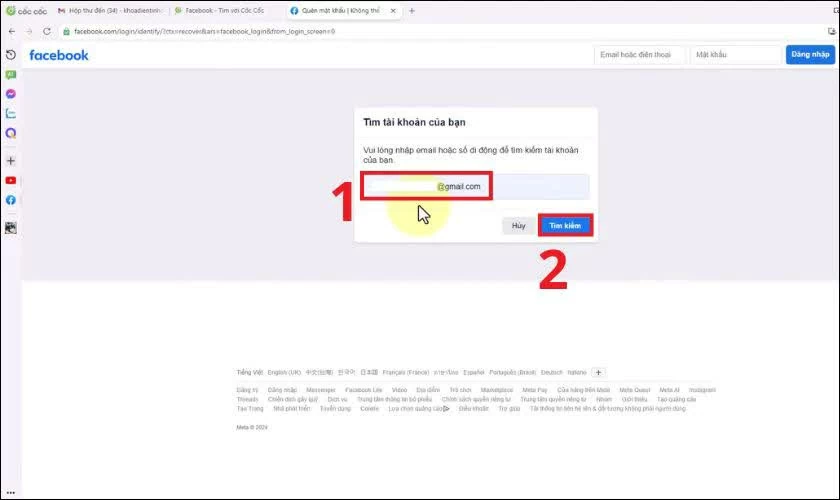Viewport: 840px width, 500px height.
Task: Click the browser back arrow
Action: tap(11, 31)
